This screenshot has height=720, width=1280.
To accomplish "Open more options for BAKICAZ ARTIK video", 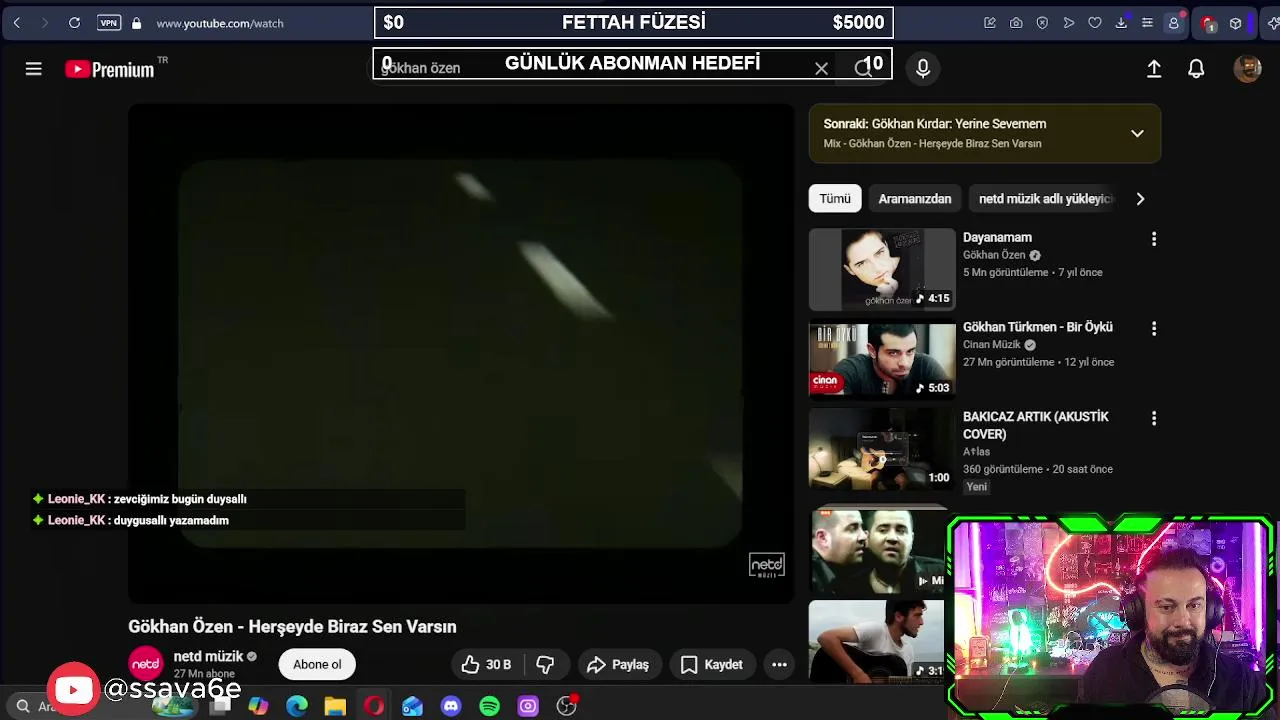I will [1154, 418].
